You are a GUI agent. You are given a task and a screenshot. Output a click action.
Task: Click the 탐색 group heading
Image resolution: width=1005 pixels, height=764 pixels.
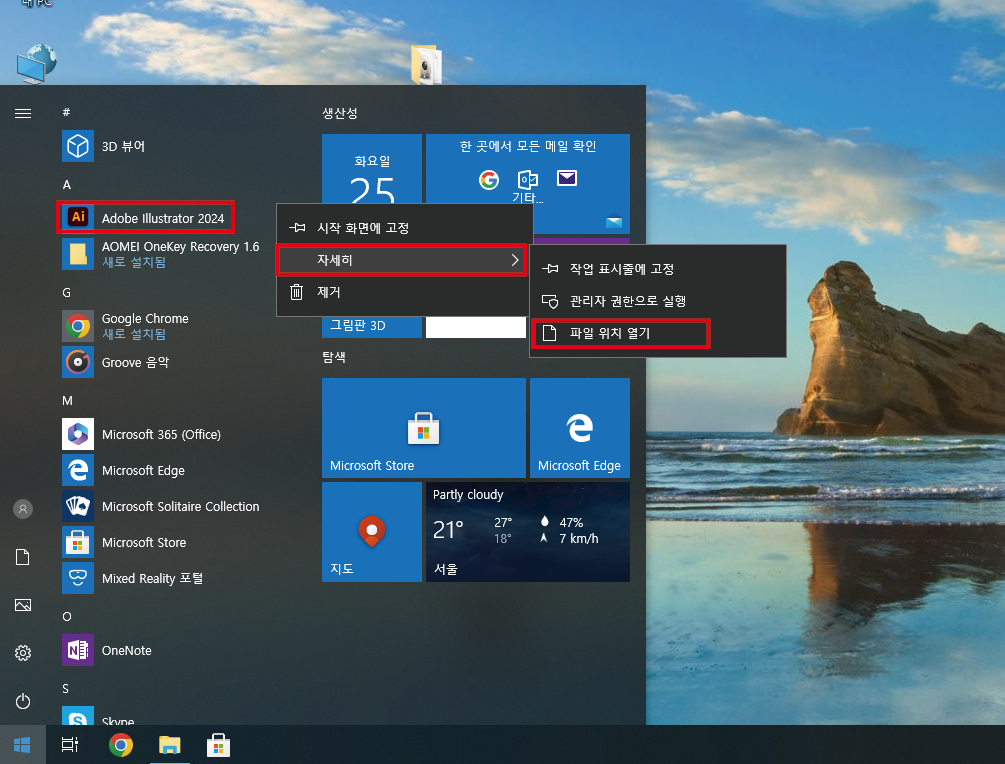coord(334,357)
